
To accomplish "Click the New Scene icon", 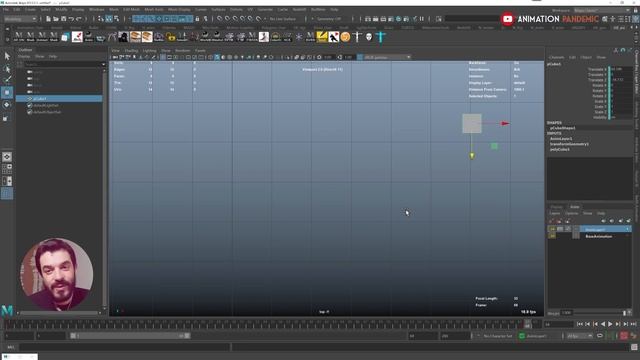I will tap(48, 19).
